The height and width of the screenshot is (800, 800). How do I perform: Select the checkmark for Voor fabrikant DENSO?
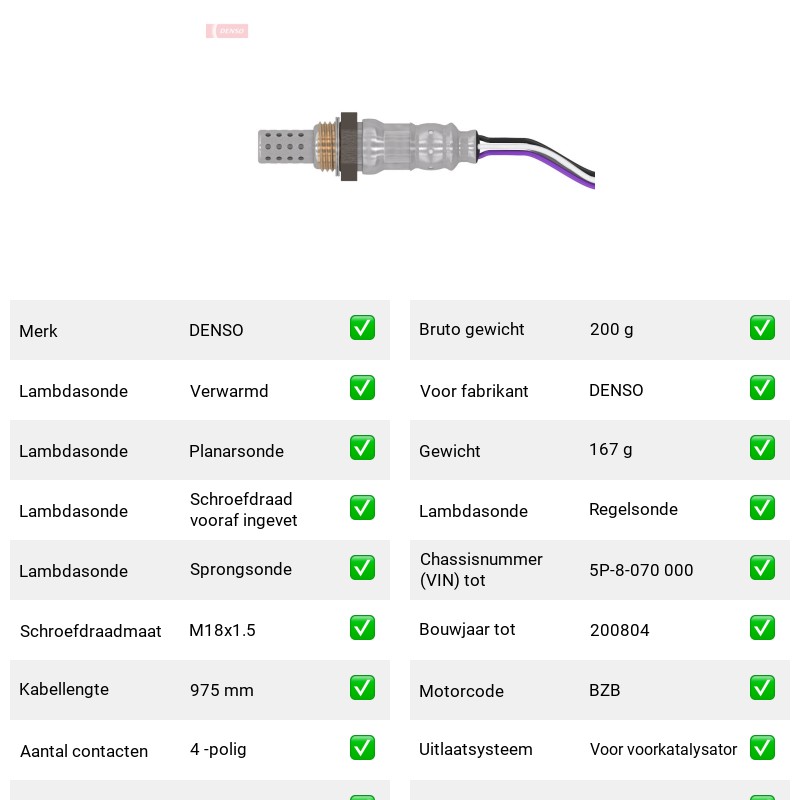(x=762, y=388)
